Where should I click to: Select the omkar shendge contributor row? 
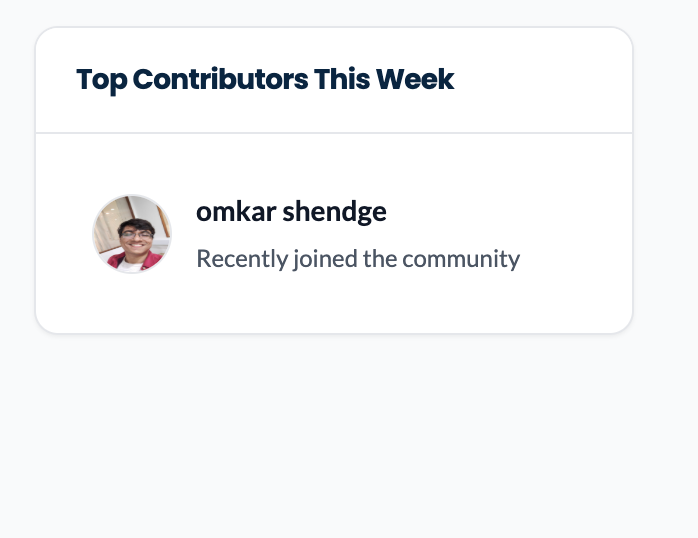click(334, 234)
